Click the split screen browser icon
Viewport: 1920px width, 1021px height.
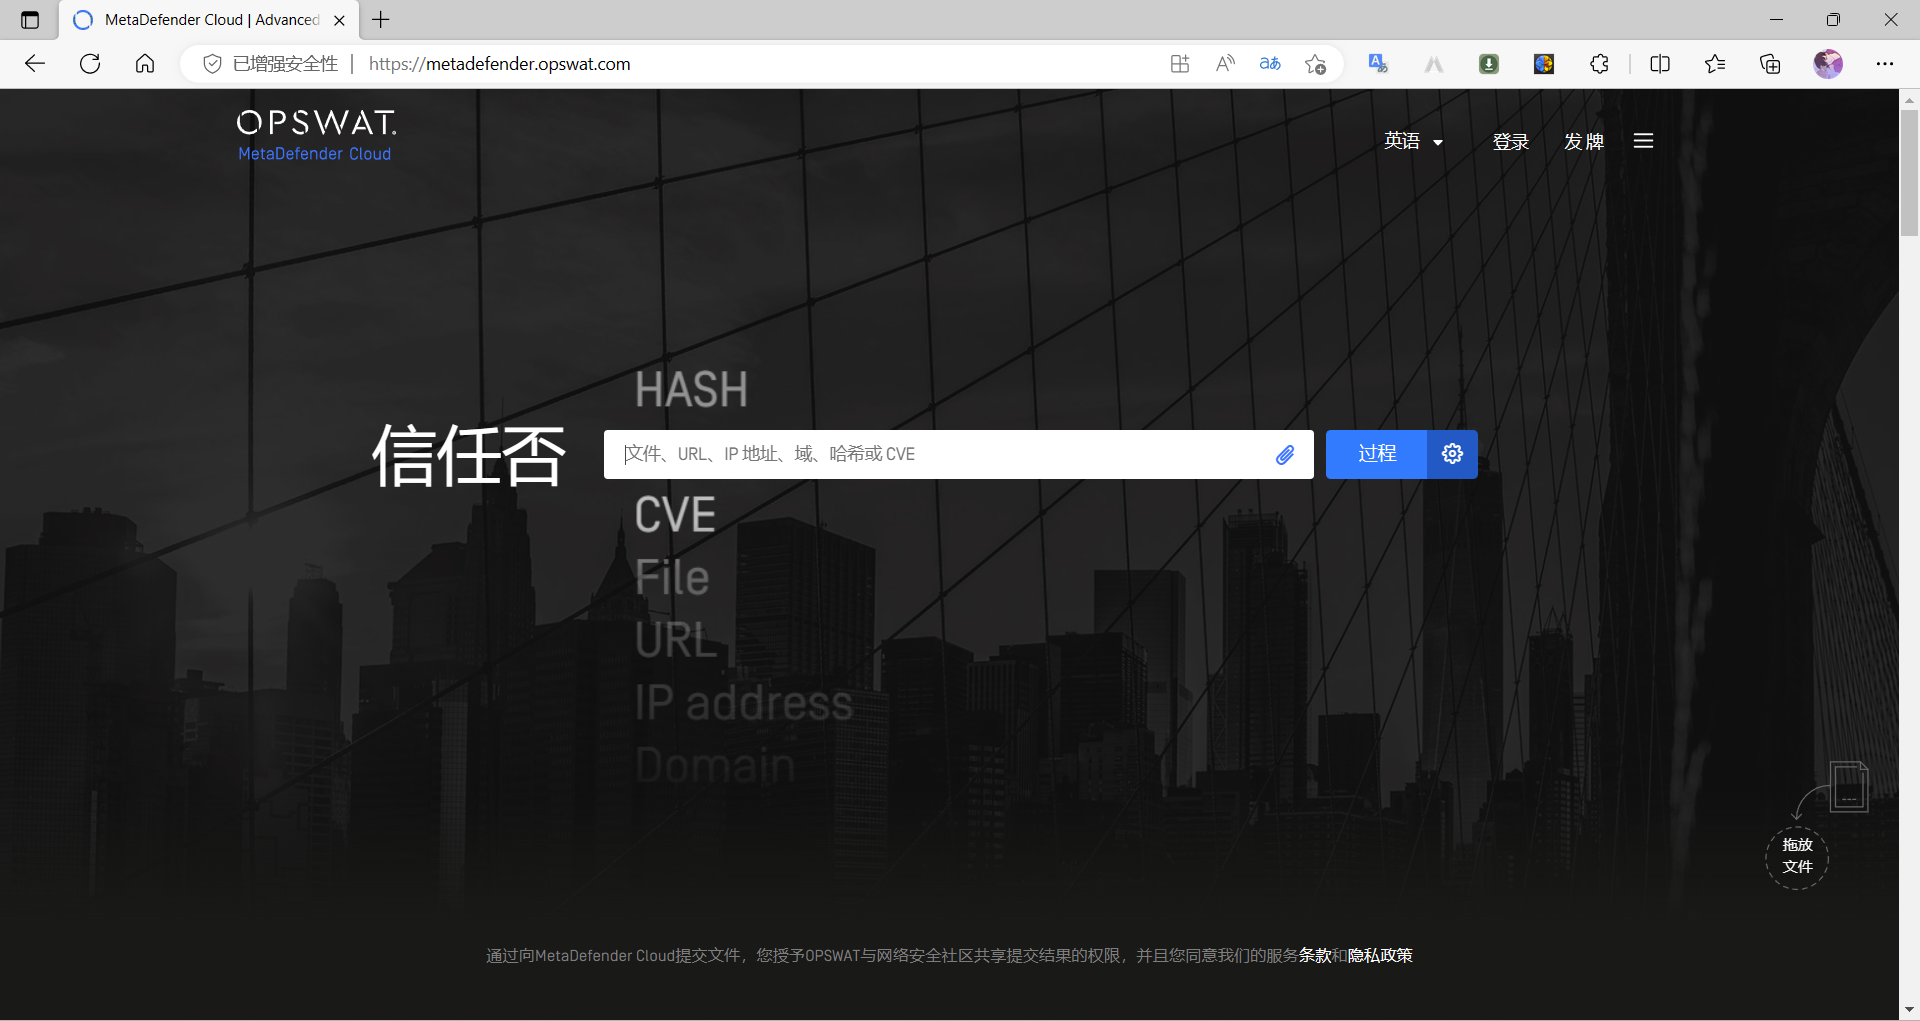click(x=1660, y=63)
